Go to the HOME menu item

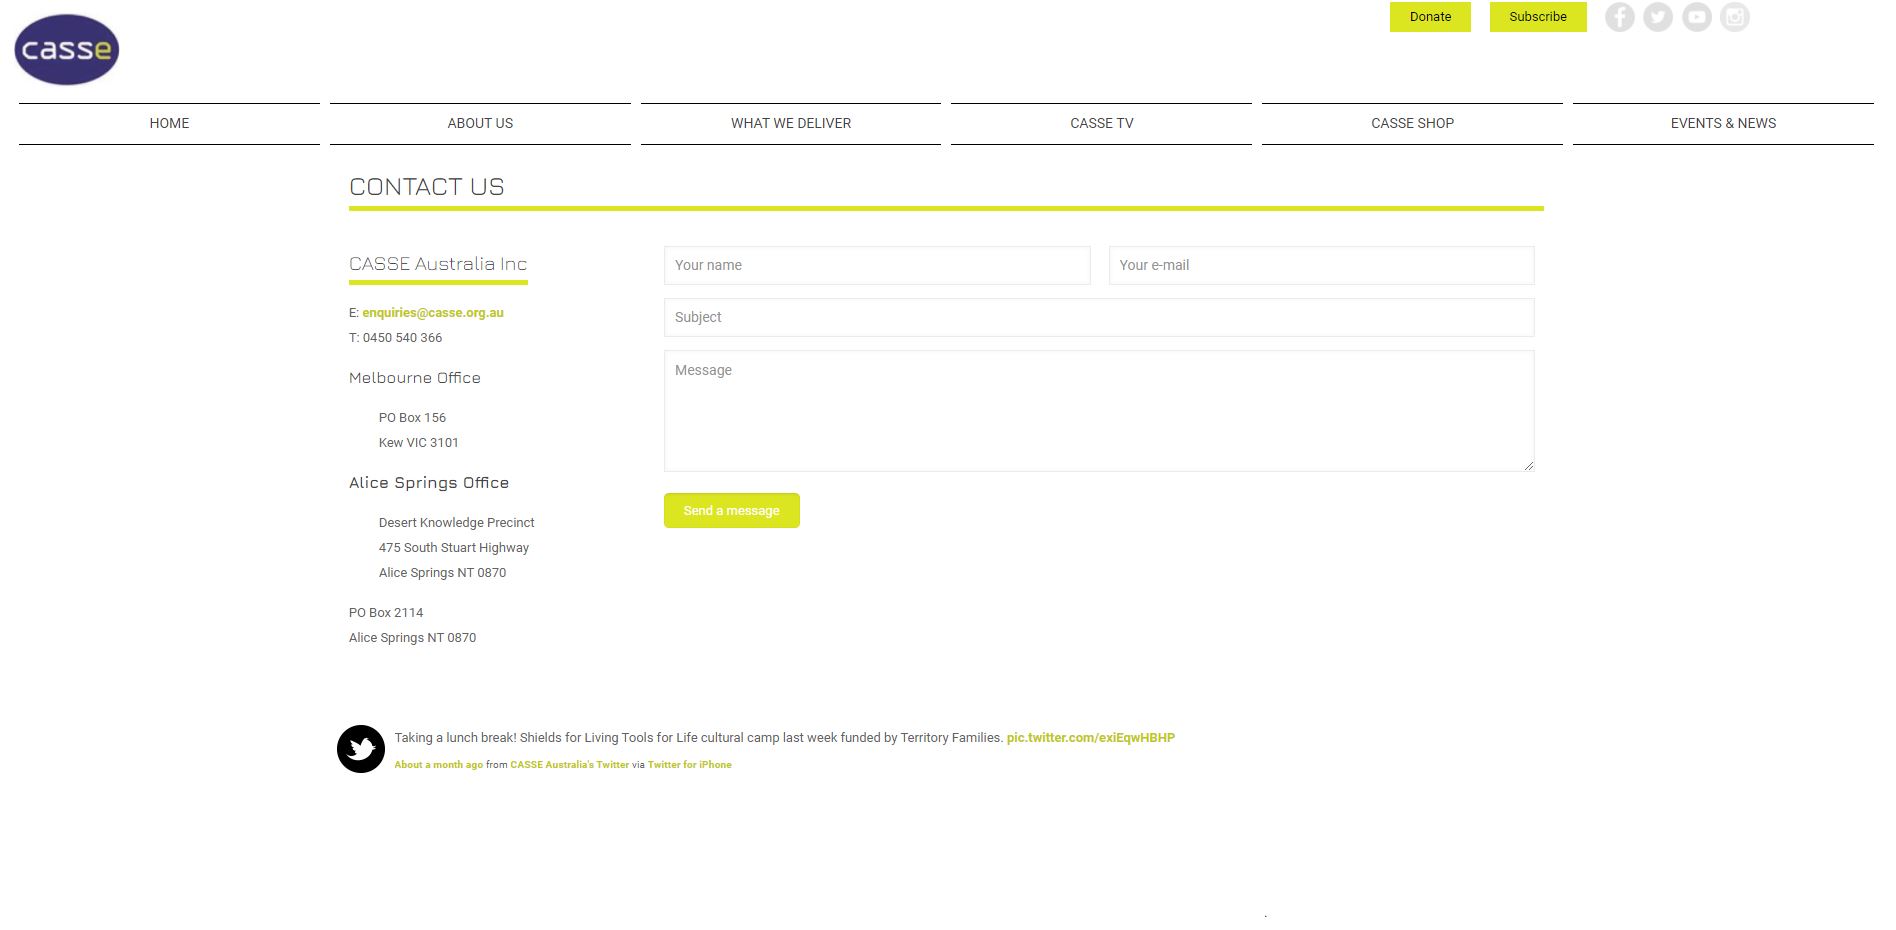point(169,123)
